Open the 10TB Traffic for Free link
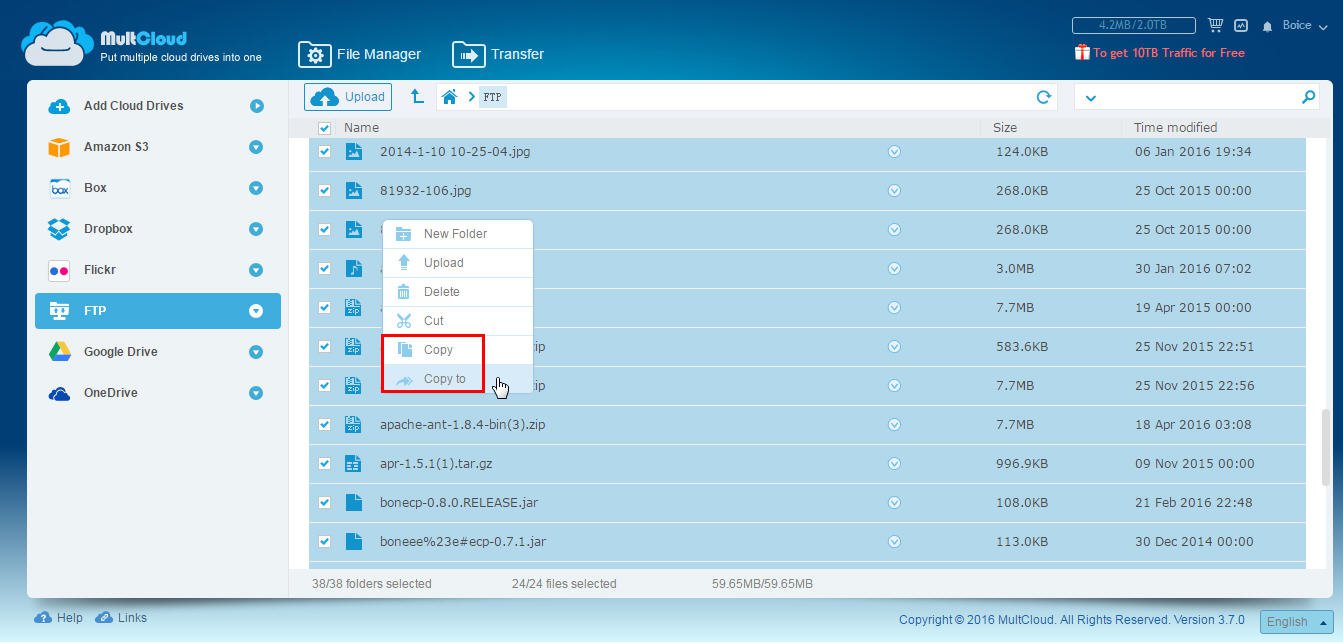 point(1167,53)
